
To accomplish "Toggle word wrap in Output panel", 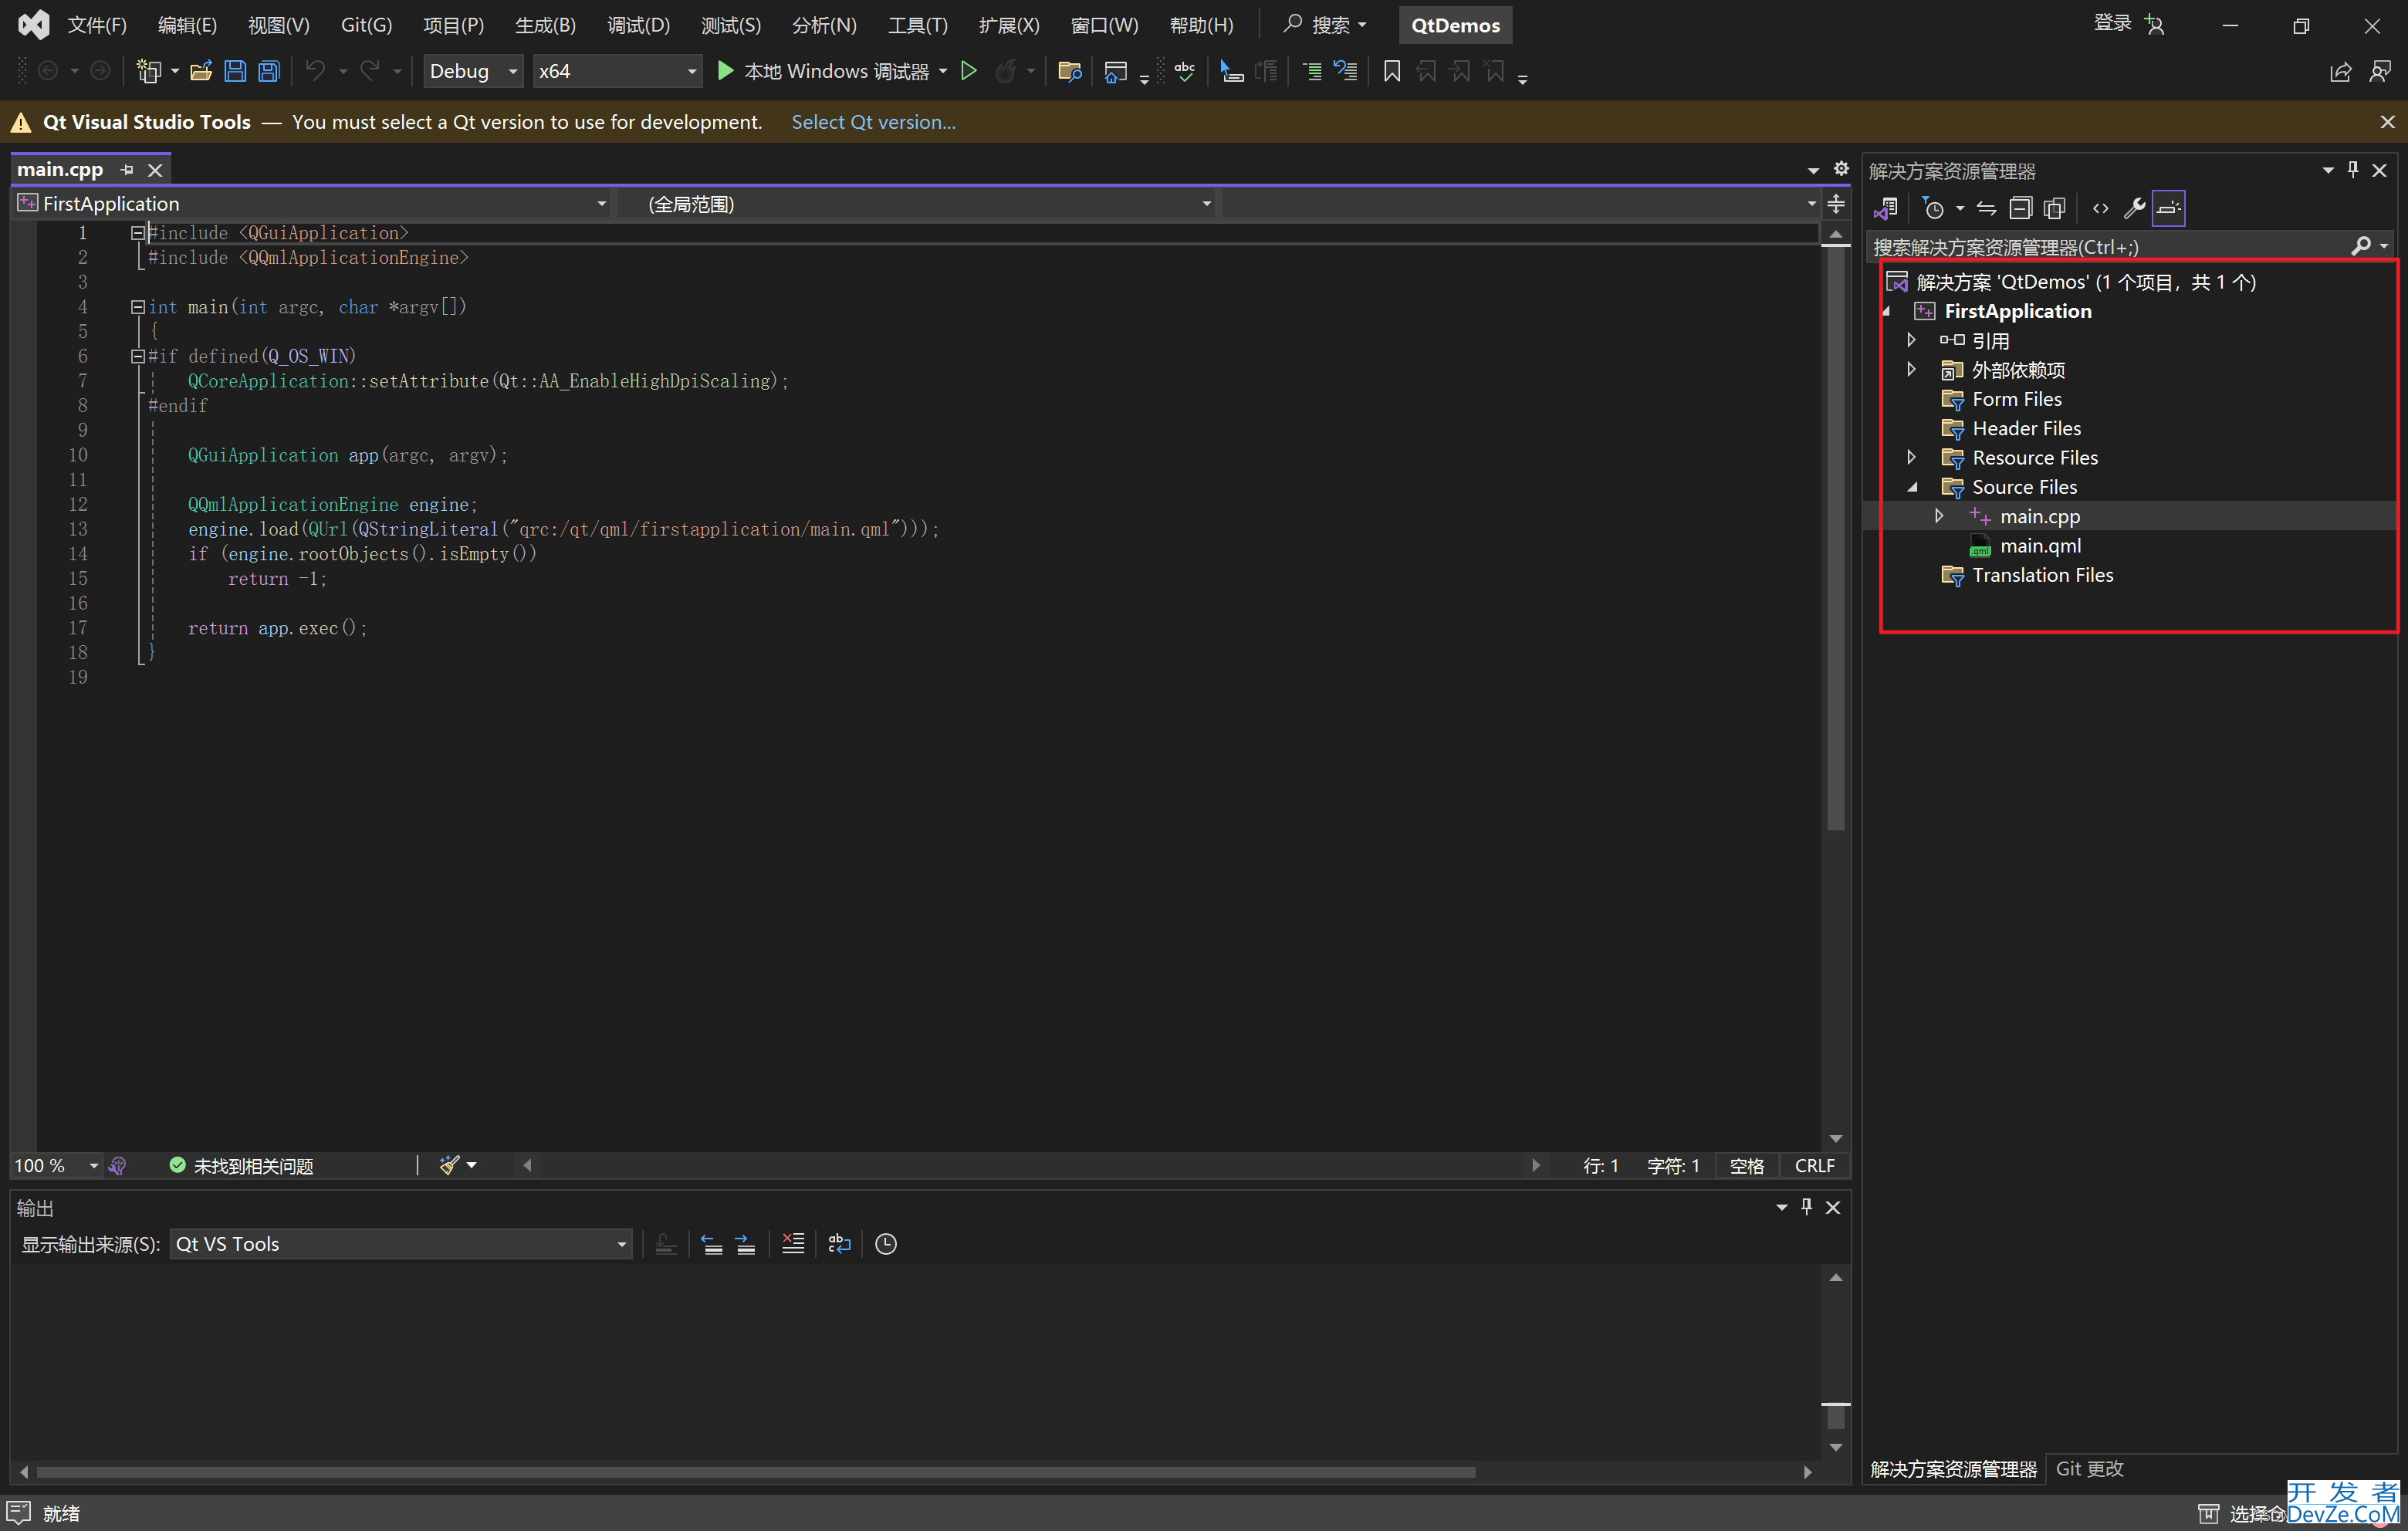I will point(839,1244).
